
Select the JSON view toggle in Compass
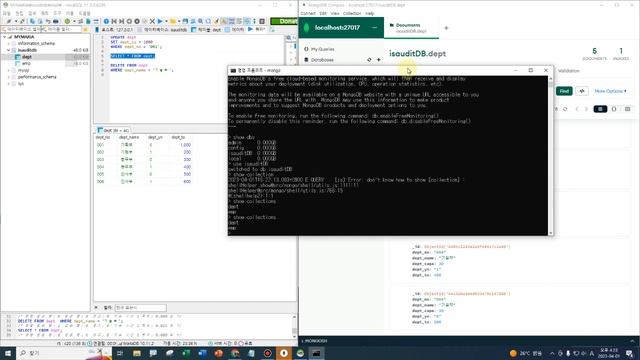[x=614, y=109]
